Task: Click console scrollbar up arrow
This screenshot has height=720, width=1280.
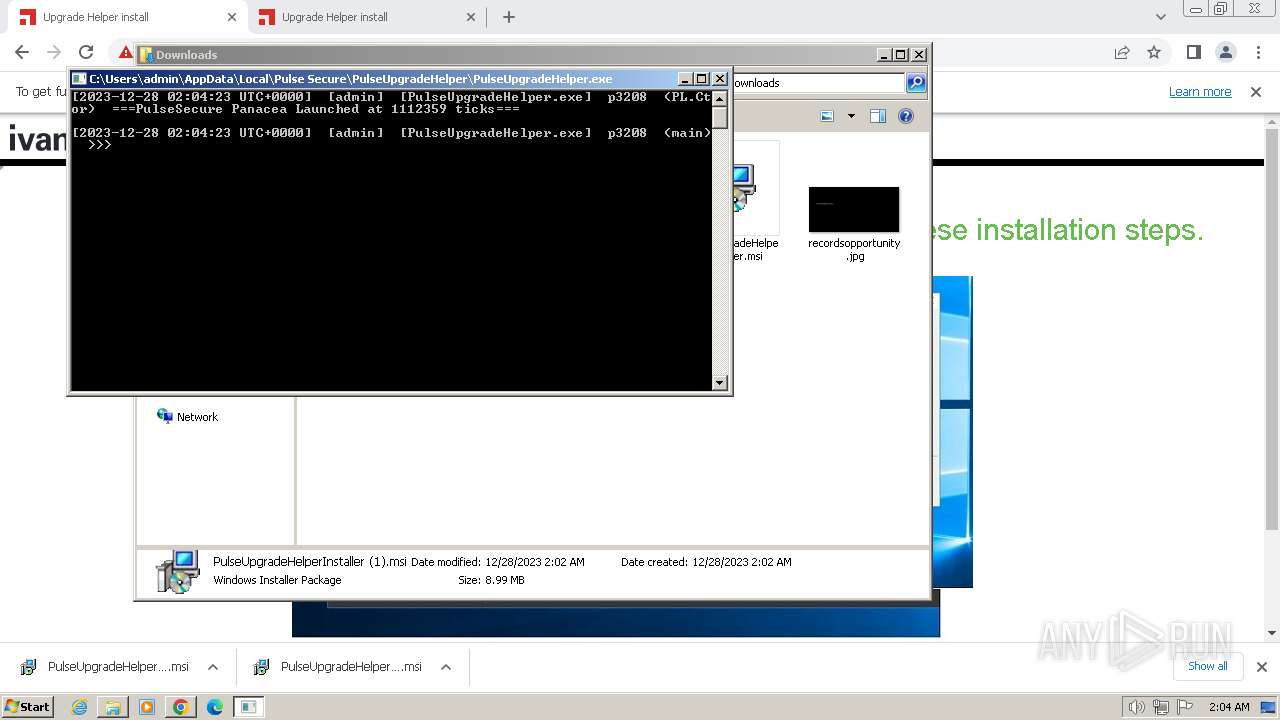Action: pos(719,97)
